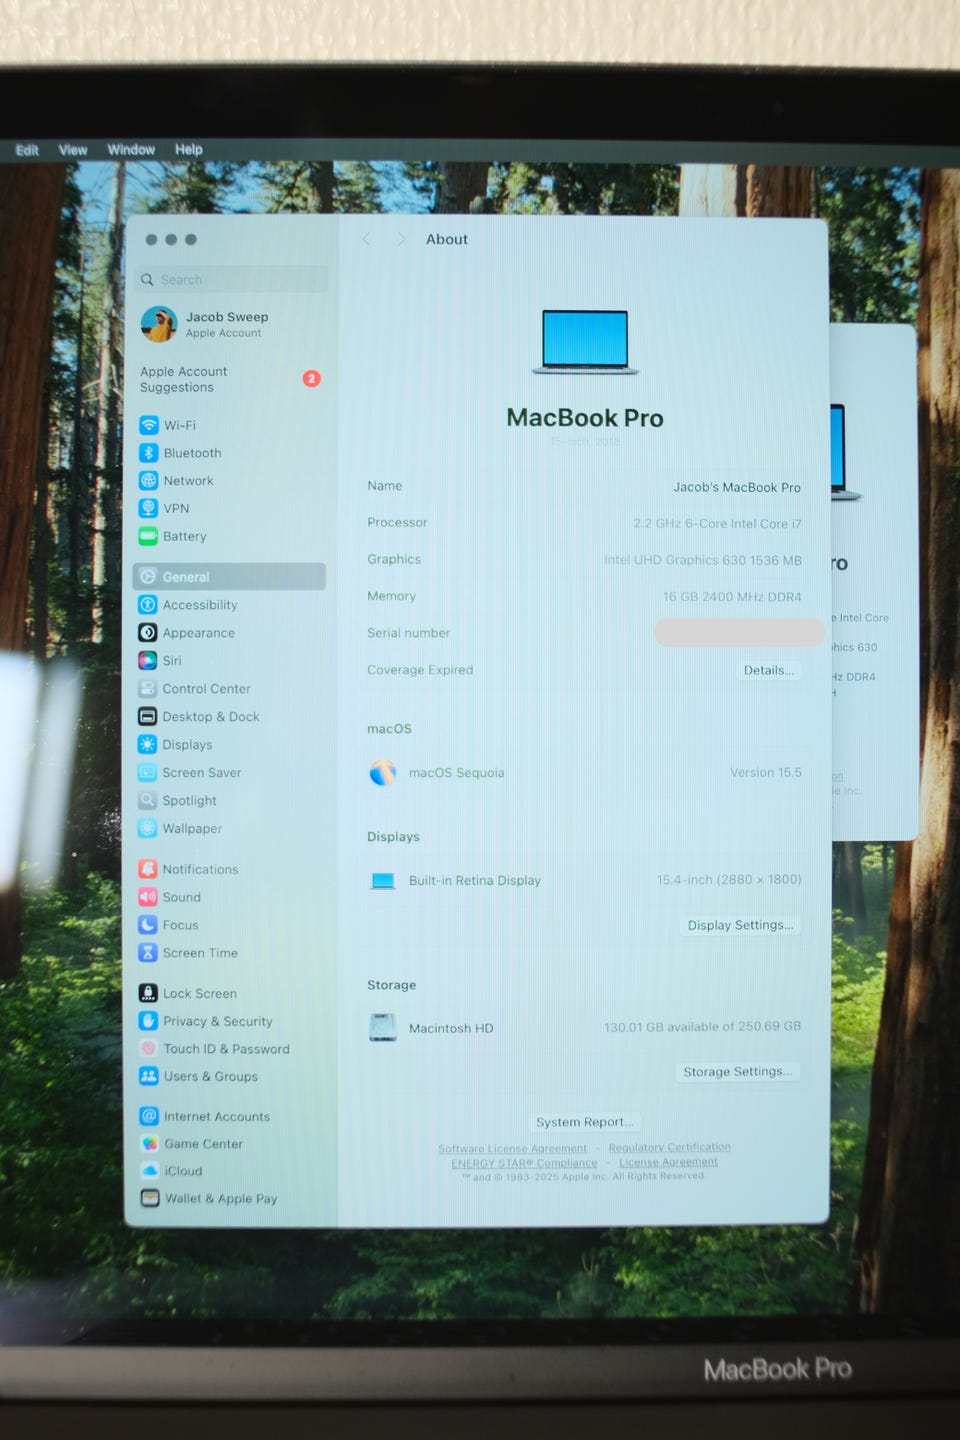The image size is (960, 1440).
Task: Click the macOS Sequoia logo icon
Action: (x=382, y=773)
